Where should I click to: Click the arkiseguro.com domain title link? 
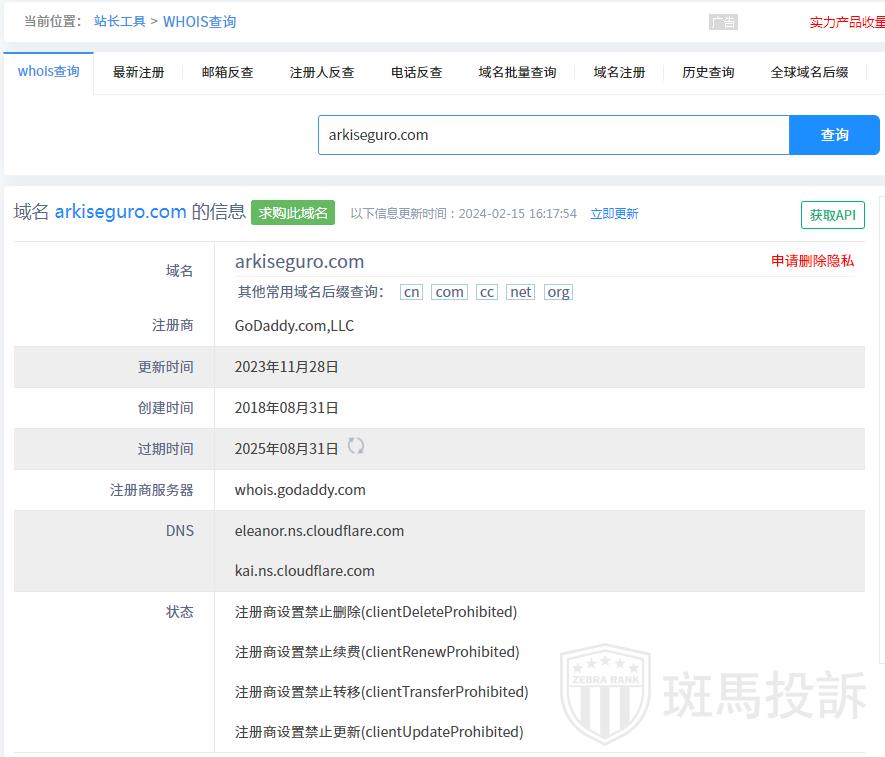(x=120, y=212)
